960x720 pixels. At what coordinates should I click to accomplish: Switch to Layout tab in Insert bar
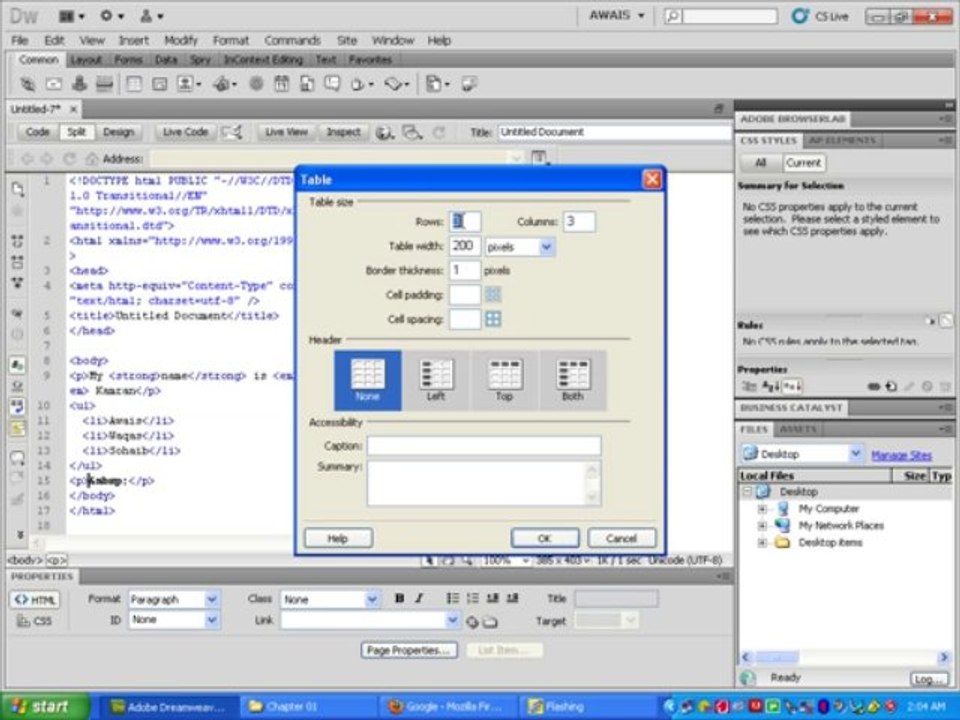pos(86,60)
